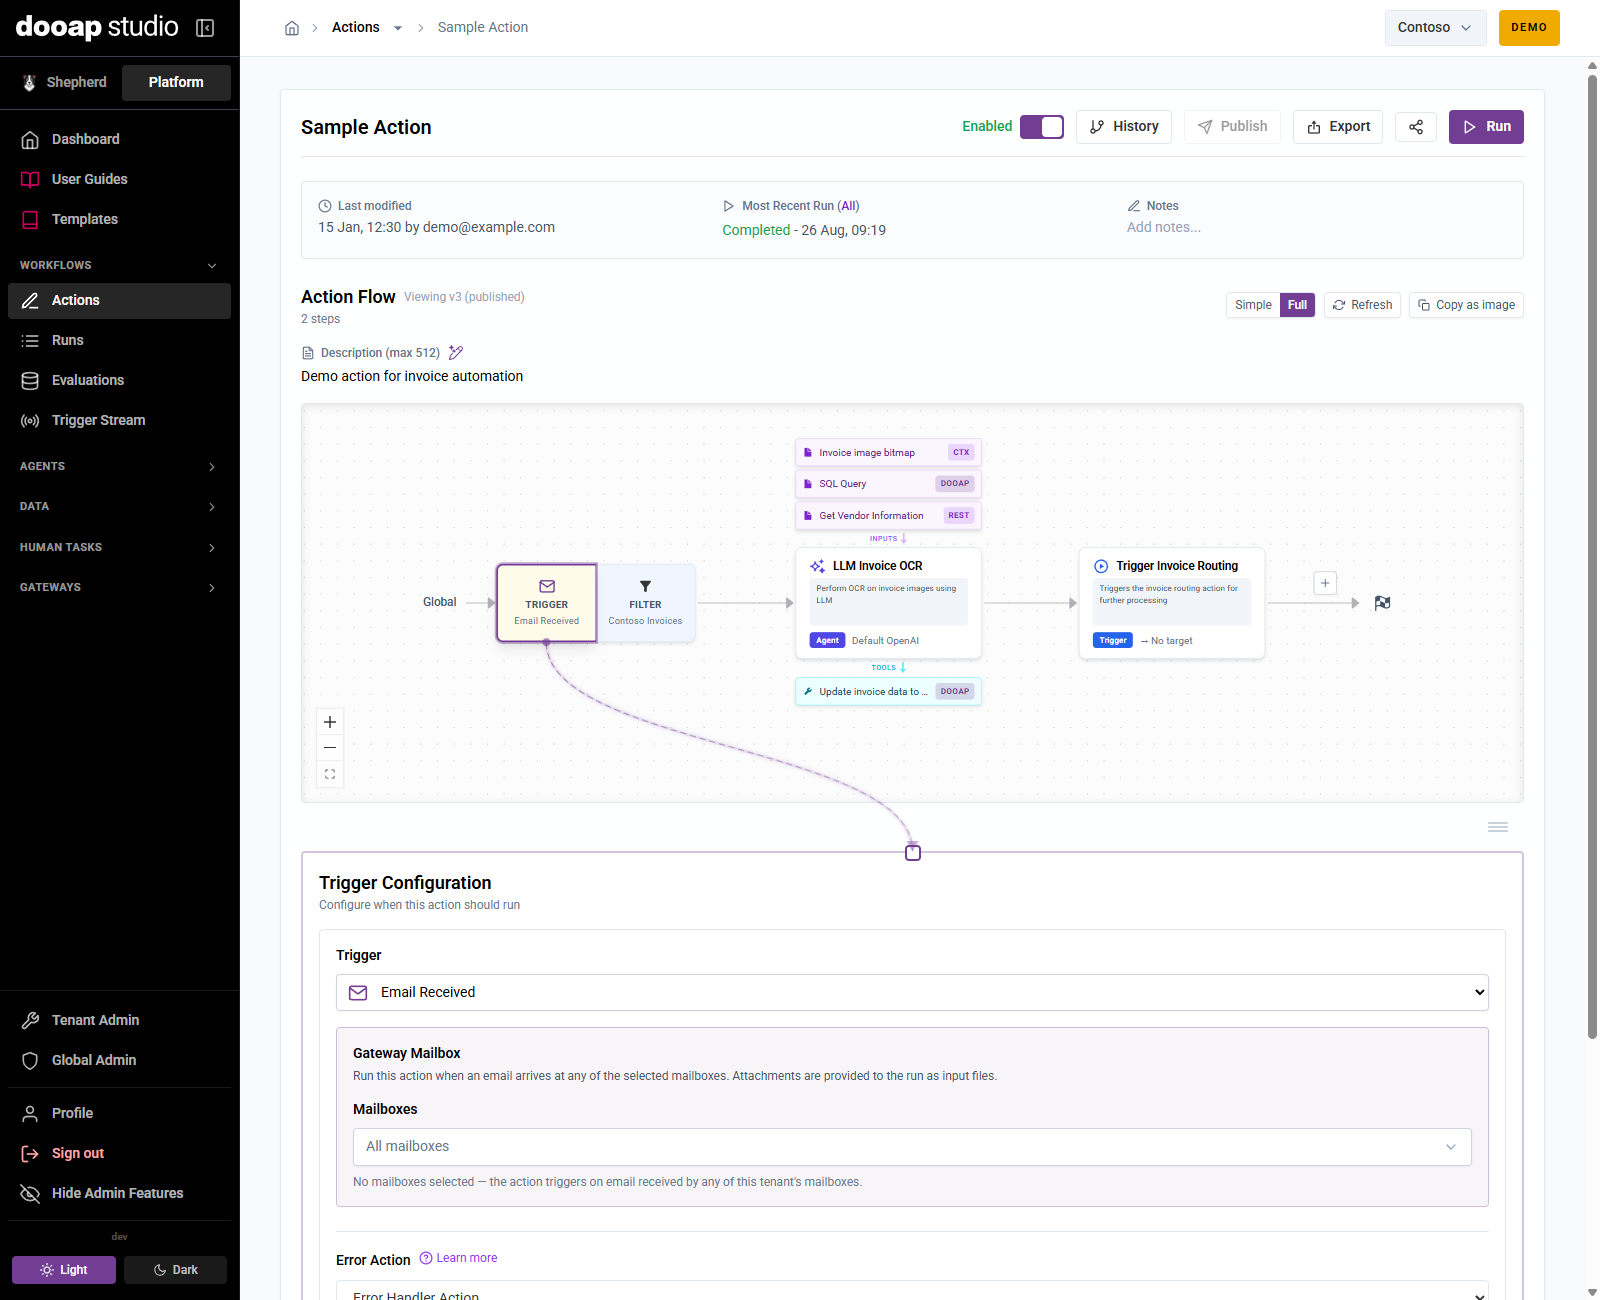
Task: Open the Dashboard sidebar item
Action: point(119,139)
